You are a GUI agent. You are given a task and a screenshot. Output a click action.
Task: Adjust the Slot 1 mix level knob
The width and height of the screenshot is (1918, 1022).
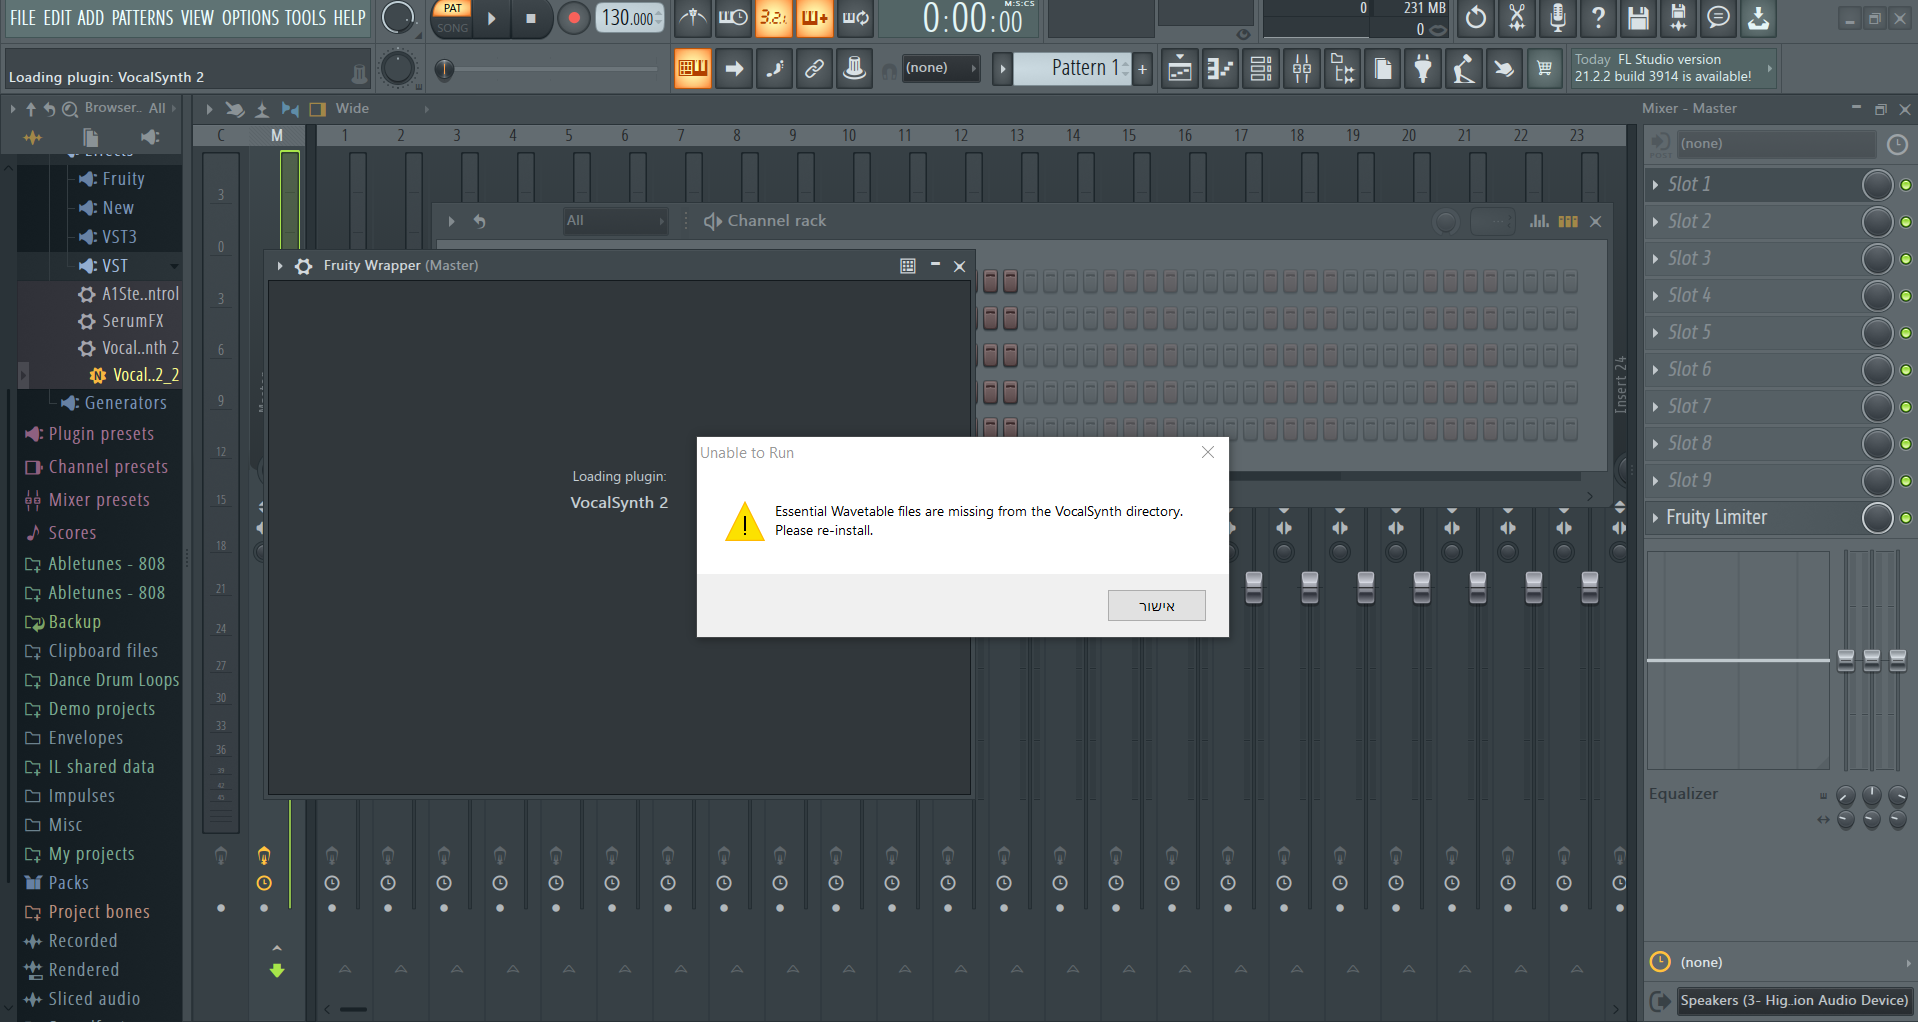pos(1877,185)
